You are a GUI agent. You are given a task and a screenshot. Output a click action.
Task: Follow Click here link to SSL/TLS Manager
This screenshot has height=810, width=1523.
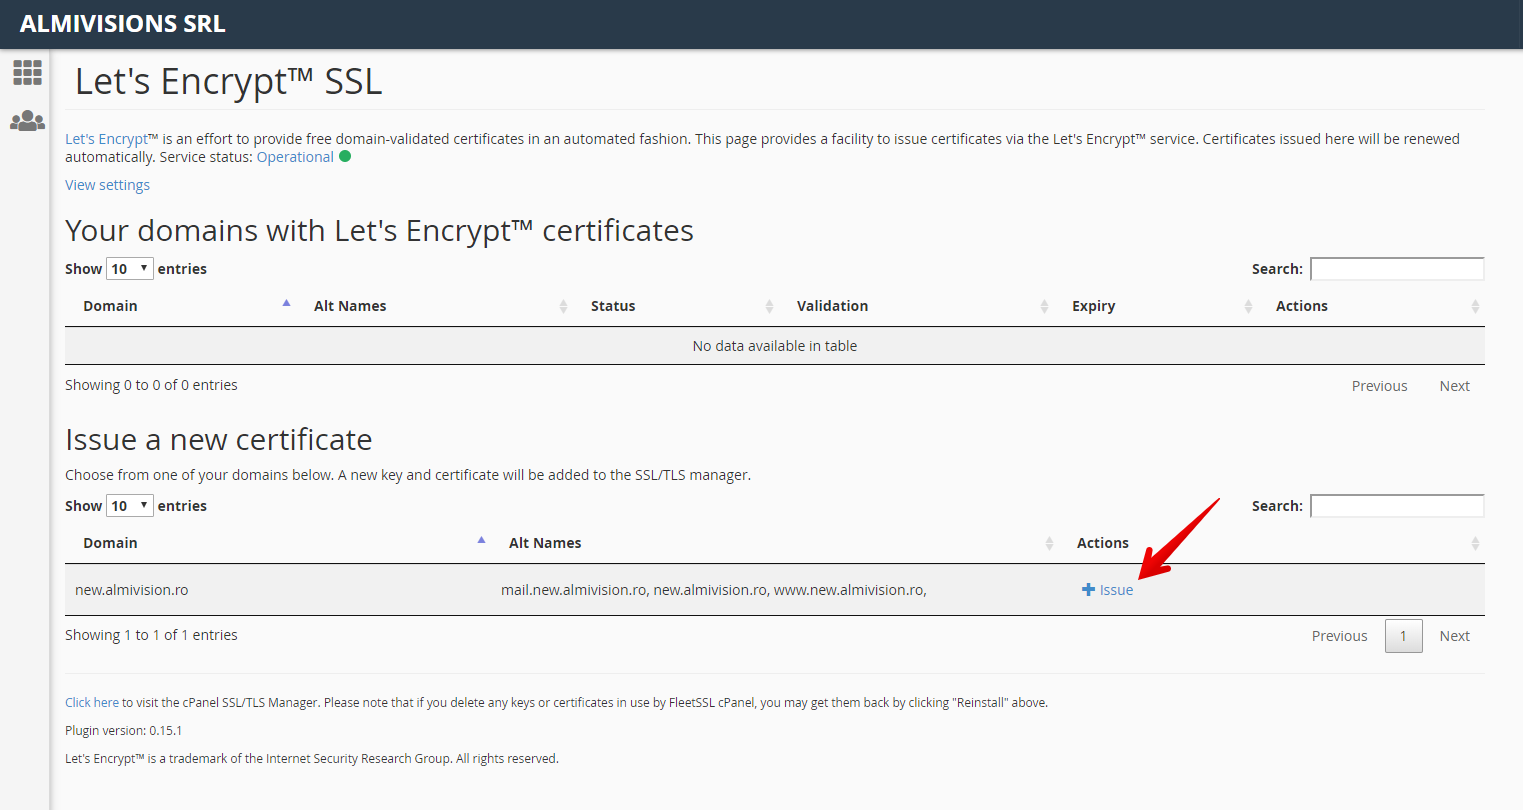(x=92, y=703)
